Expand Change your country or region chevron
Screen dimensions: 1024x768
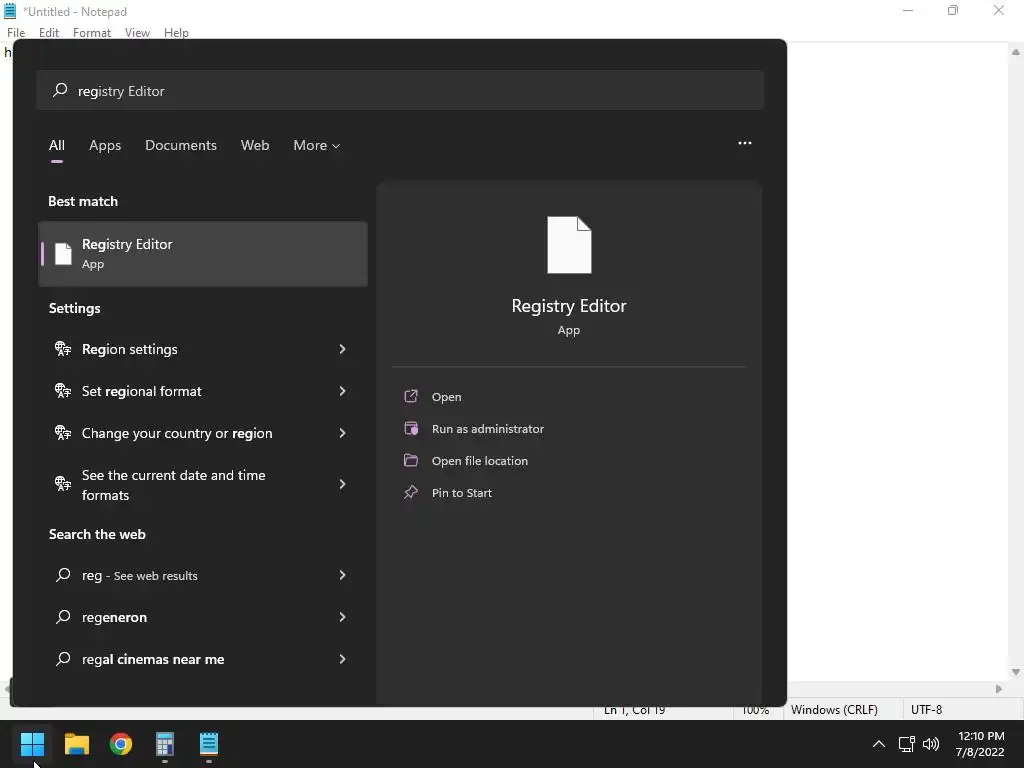pos(342,432)
